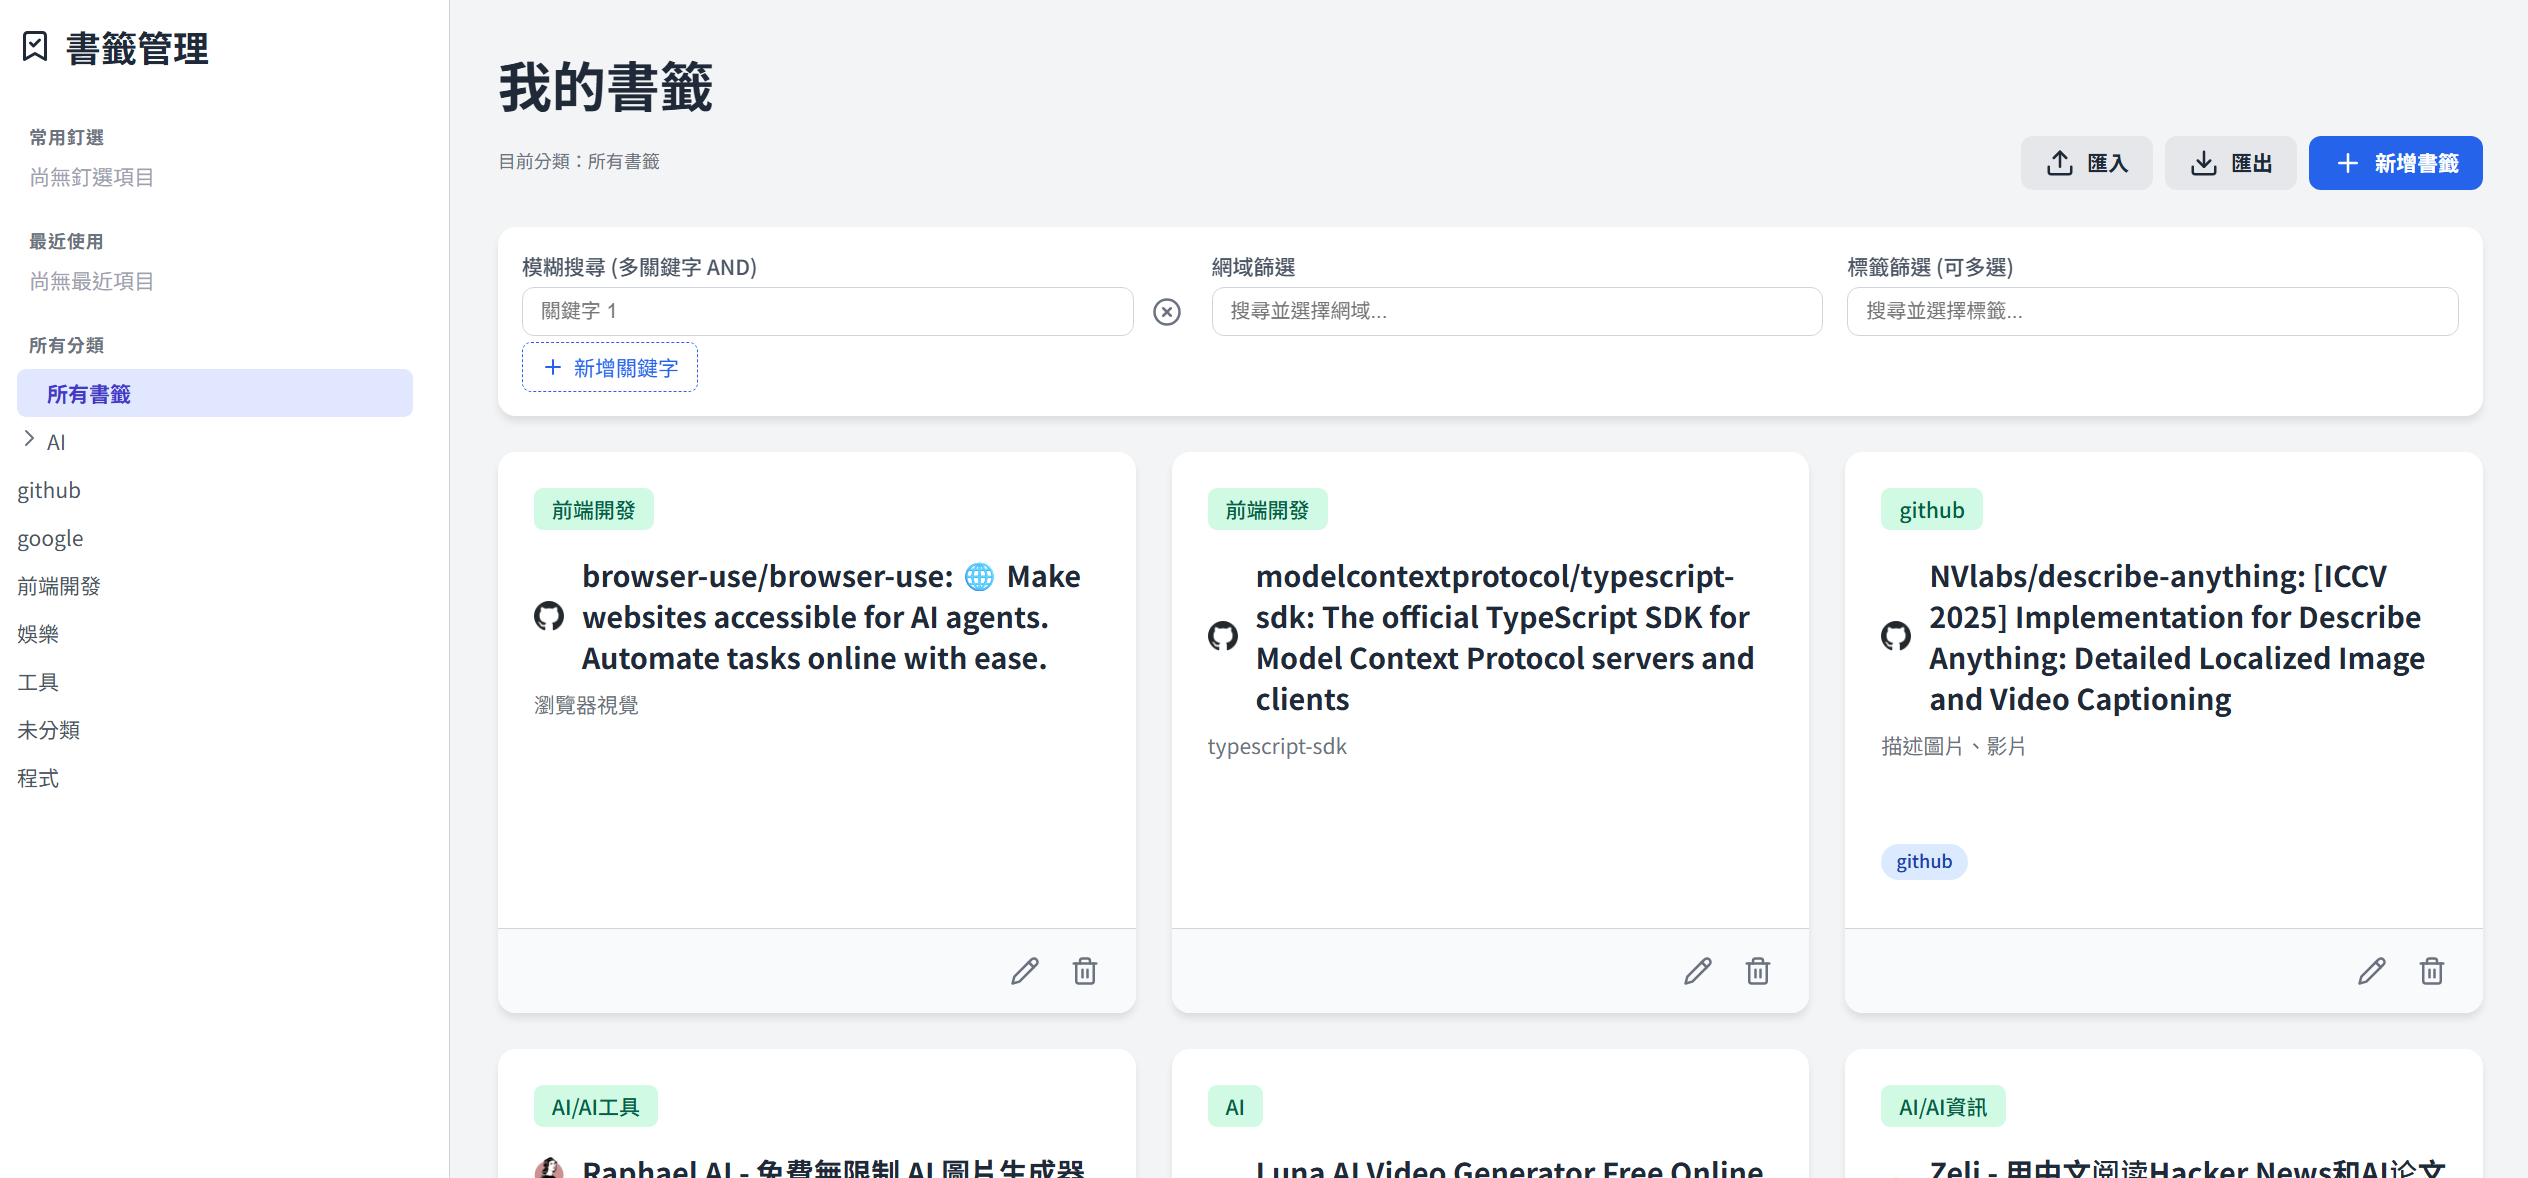Focus the 關鍵字 1 search field
Screen dimensions: 2528x1178
coord(827,312)
